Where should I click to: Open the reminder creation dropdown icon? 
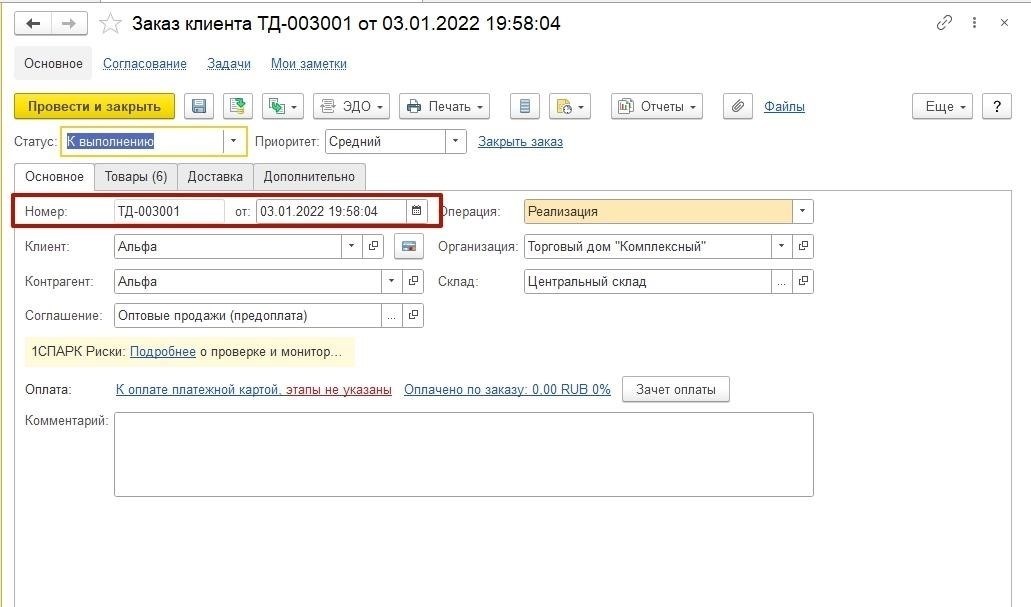pos(570,107)
